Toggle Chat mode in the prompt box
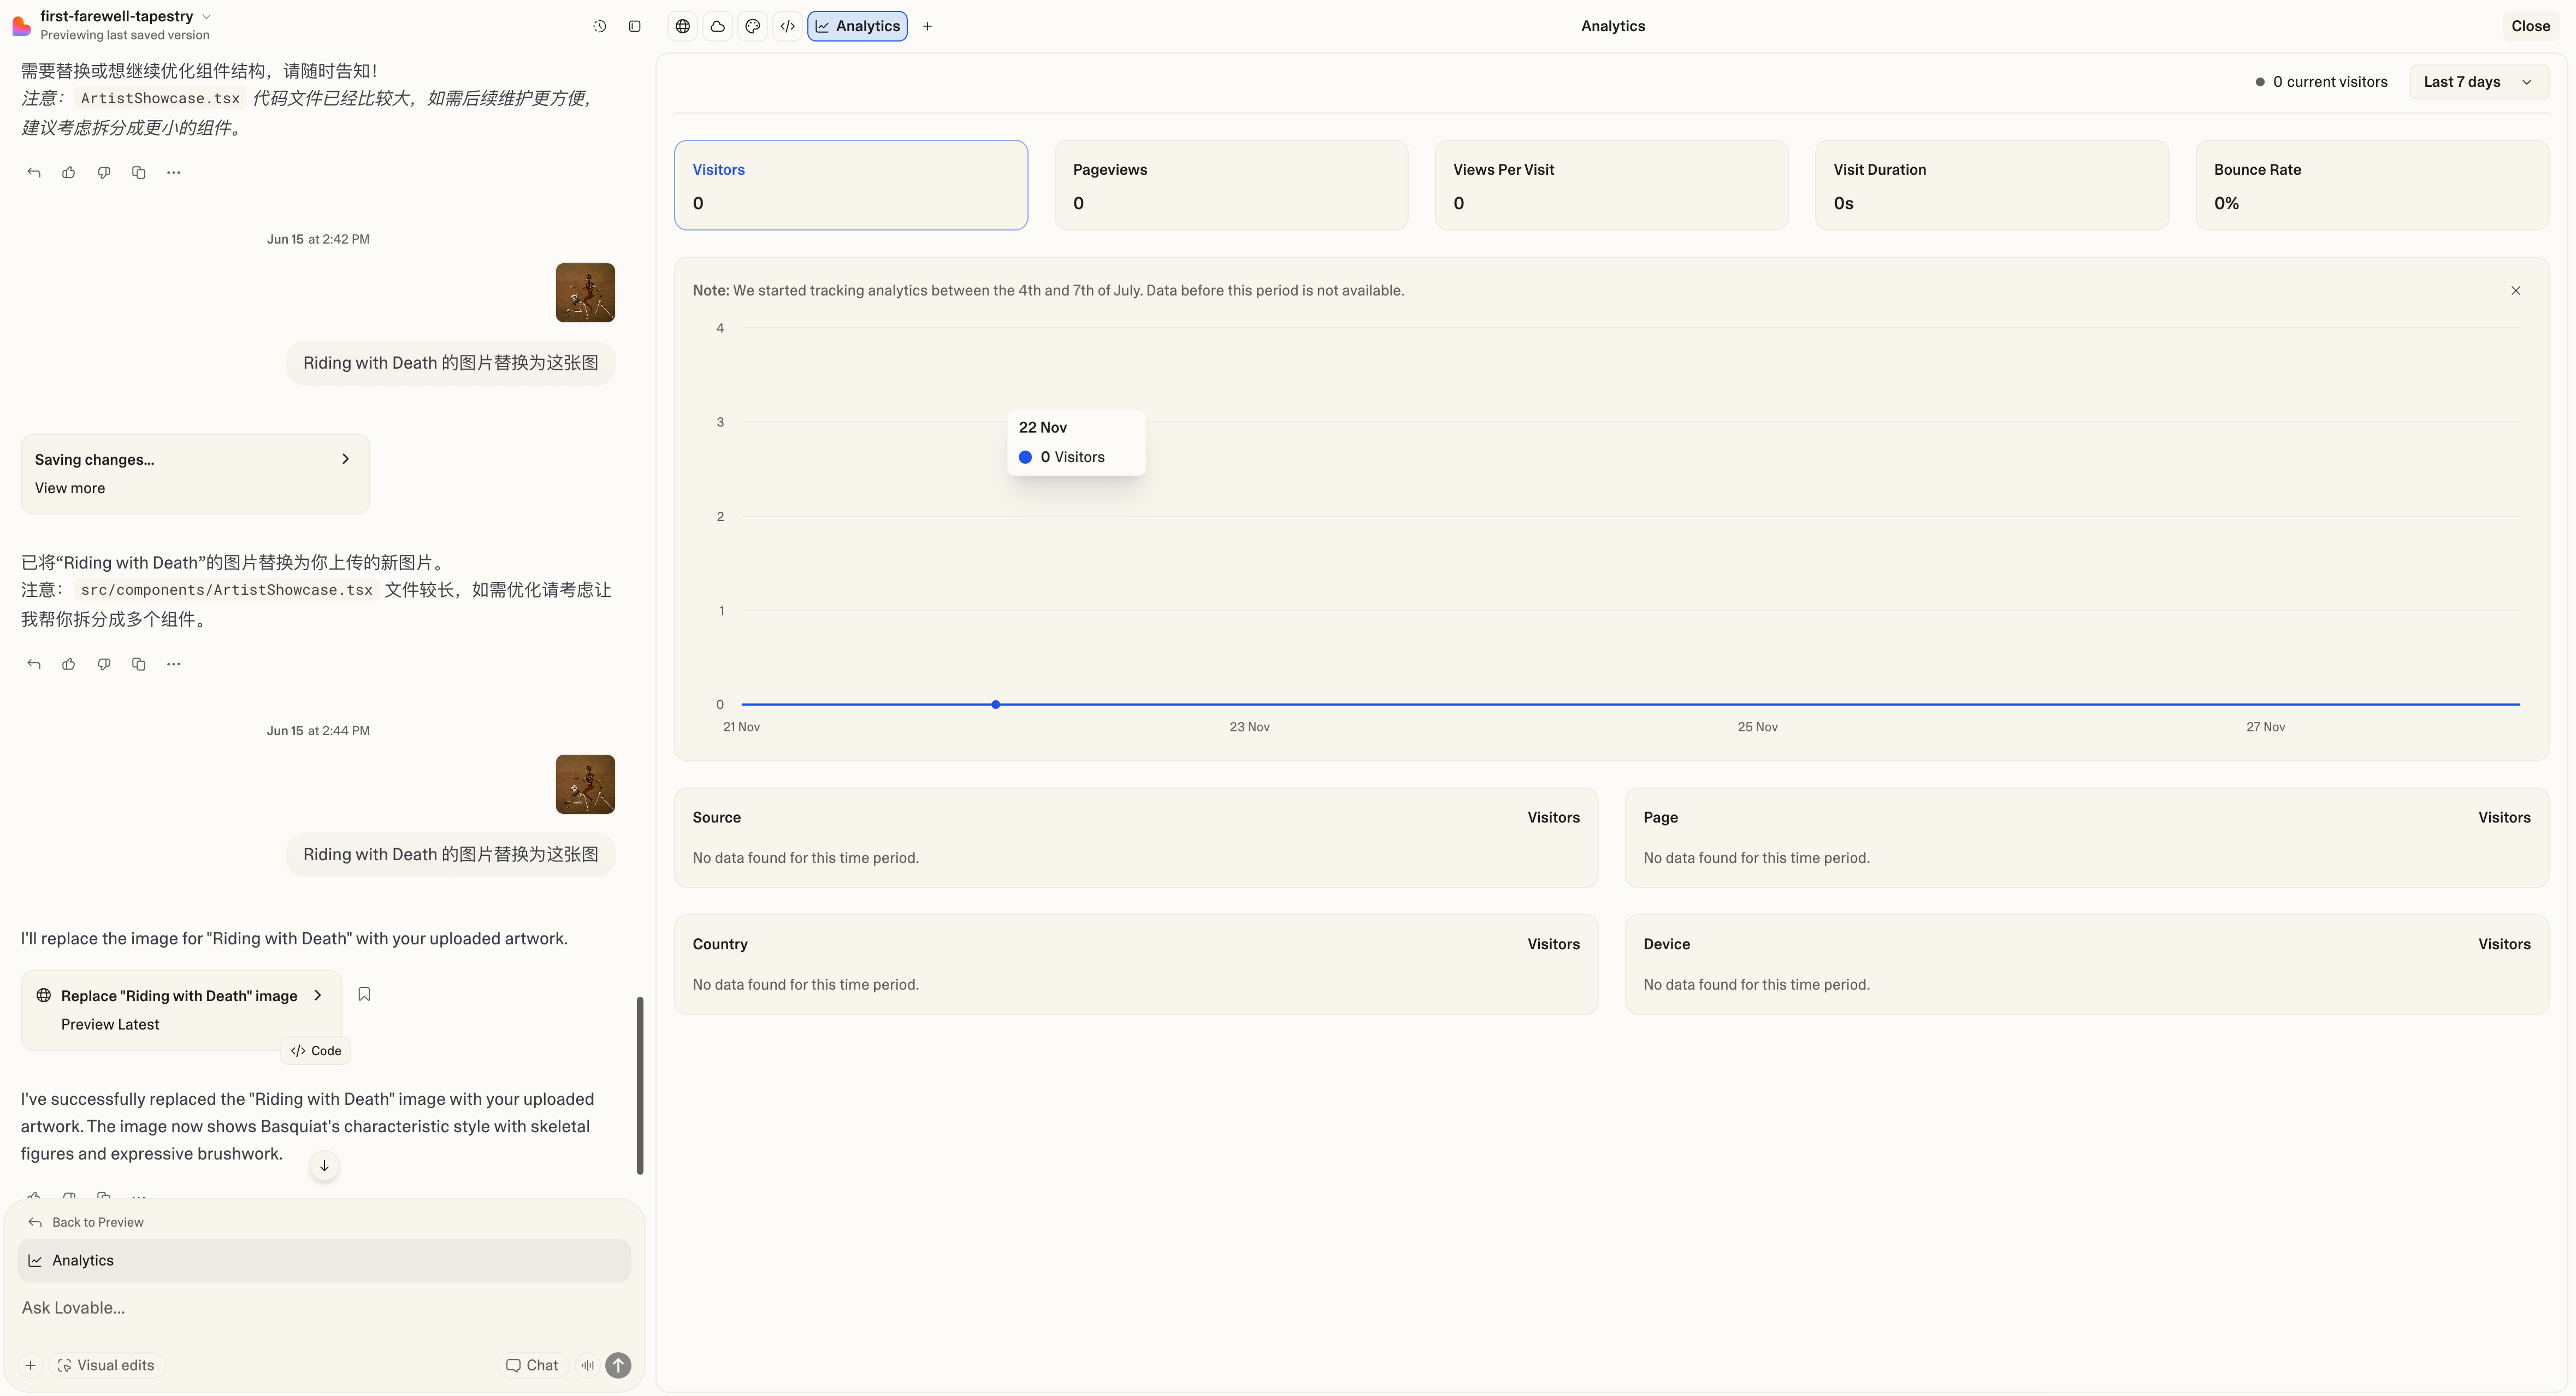Viewport: 2576px width, 1396px height. (532, 1365)
